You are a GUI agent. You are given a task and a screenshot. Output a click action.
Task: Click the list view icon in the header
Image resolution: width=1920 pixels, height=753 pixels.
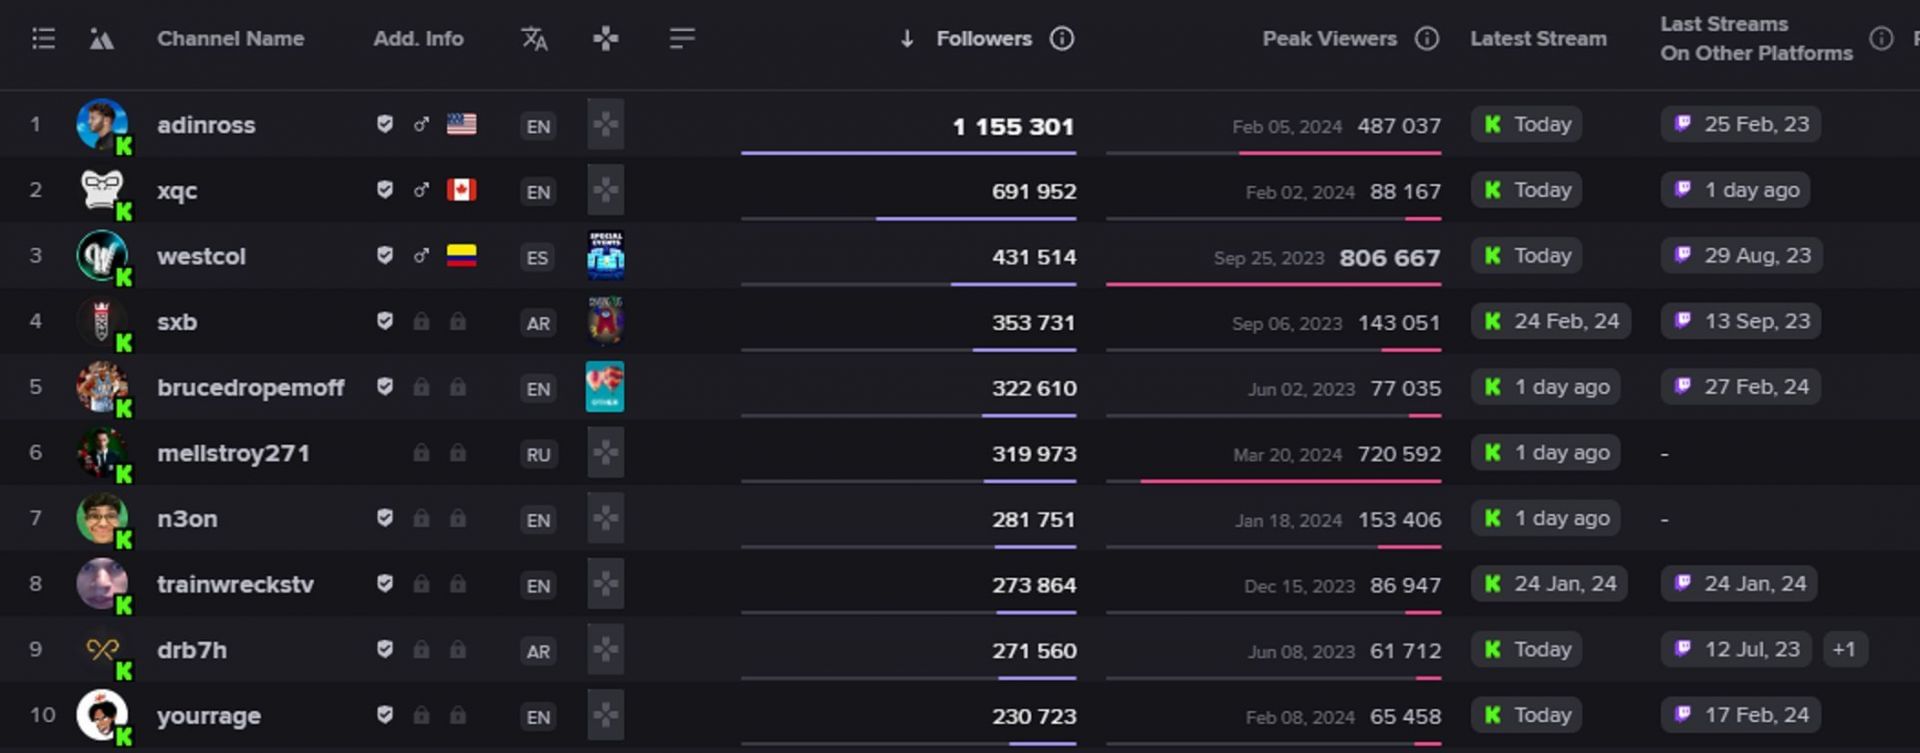point(42,39)
